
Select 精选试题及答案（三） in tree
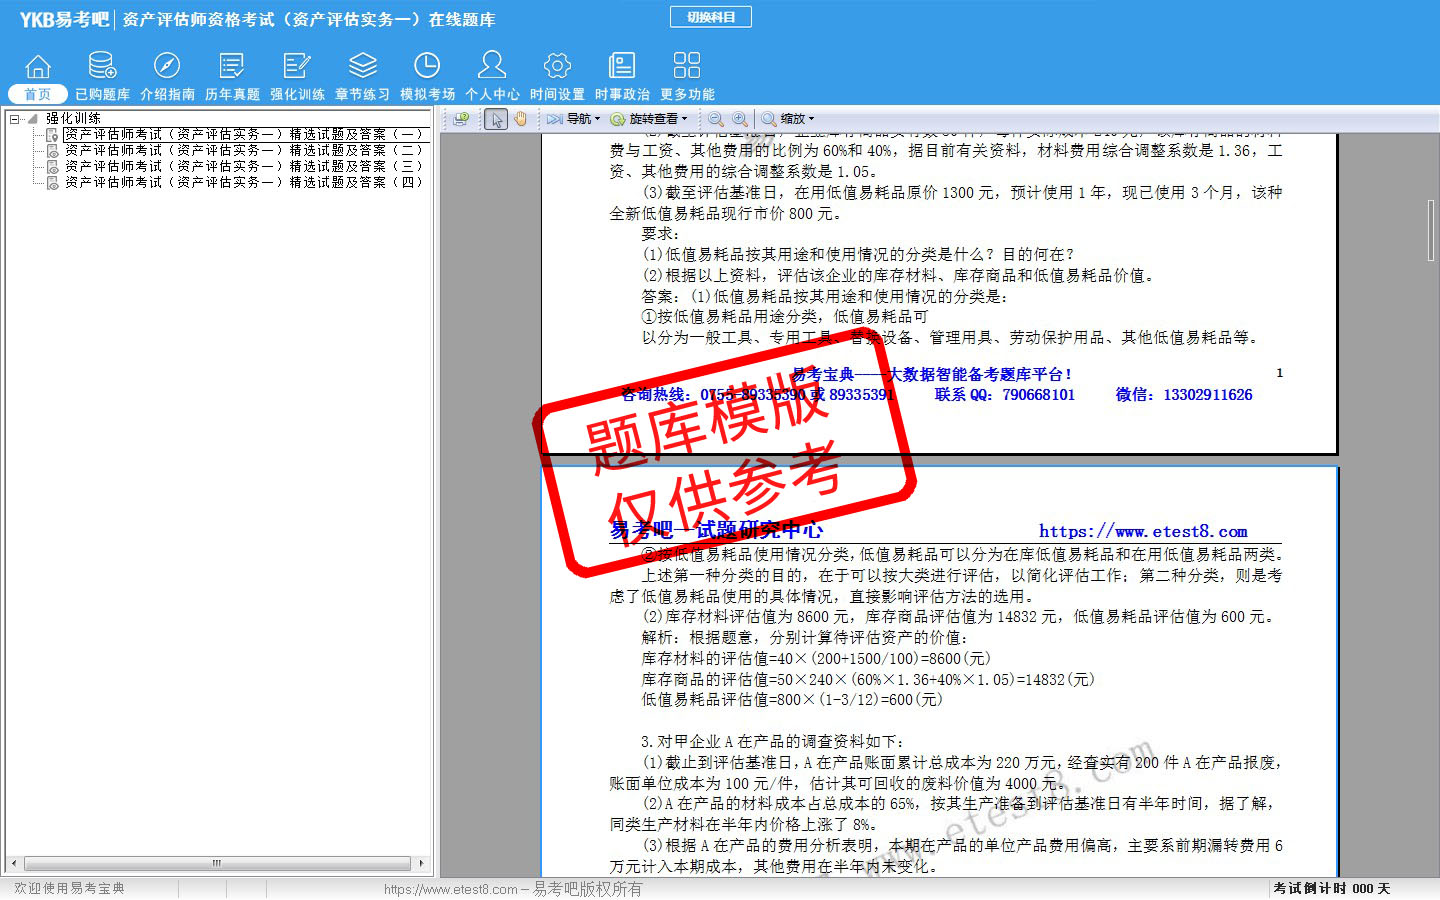(x=244, y=166)
